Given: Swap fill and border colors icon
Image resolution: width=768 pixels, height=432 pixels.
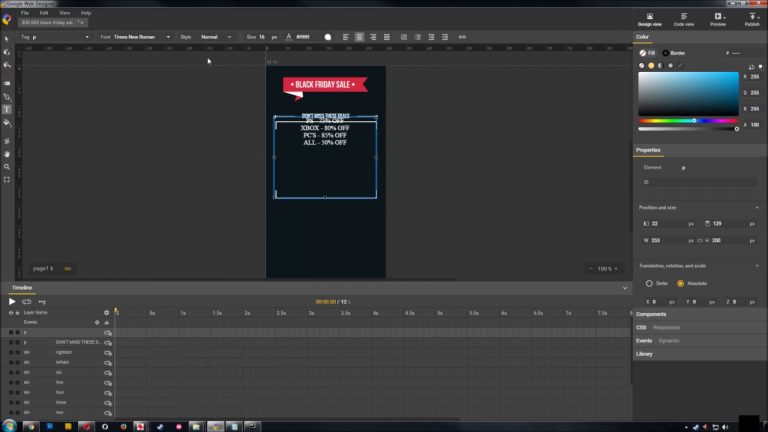Looking at the screenshot, I should (x=751, y=66).
